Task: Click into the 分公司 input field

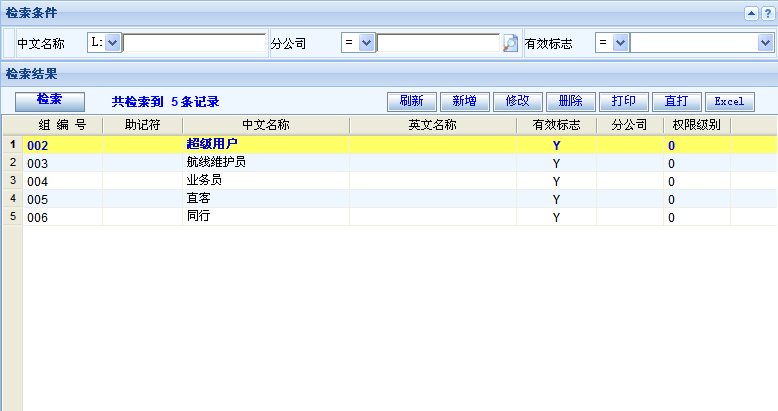Action: tap(437, 43)
